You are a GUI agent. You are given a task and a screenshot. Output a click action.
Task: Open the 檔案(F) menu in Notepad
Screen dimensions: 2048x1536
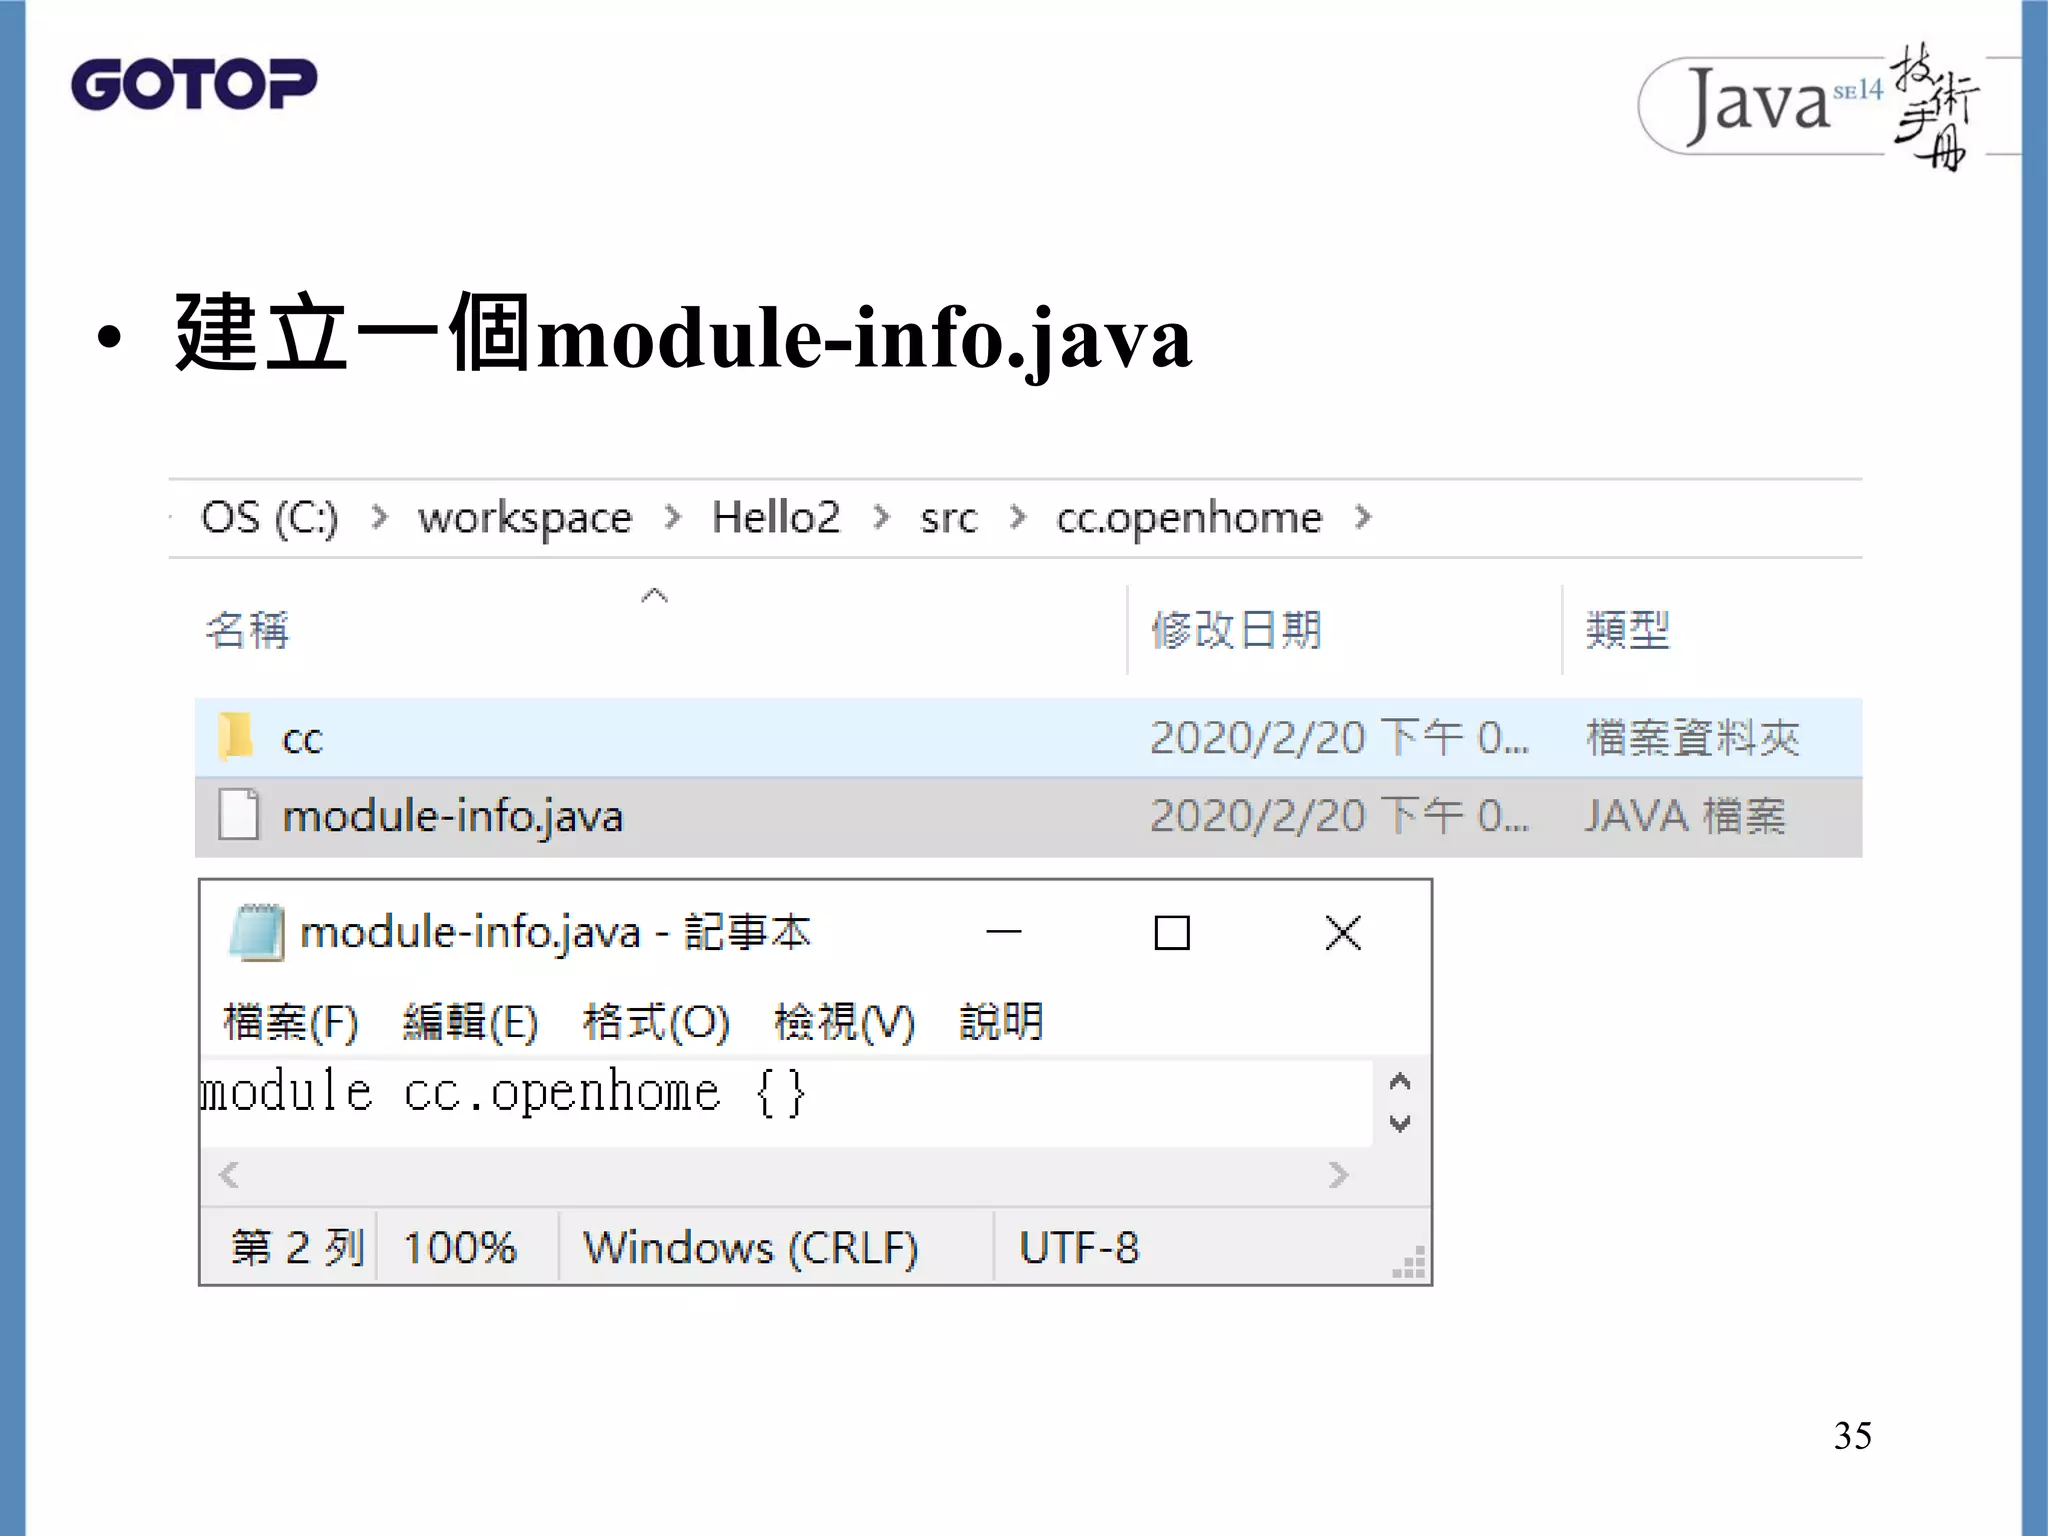click(291, 1022)
